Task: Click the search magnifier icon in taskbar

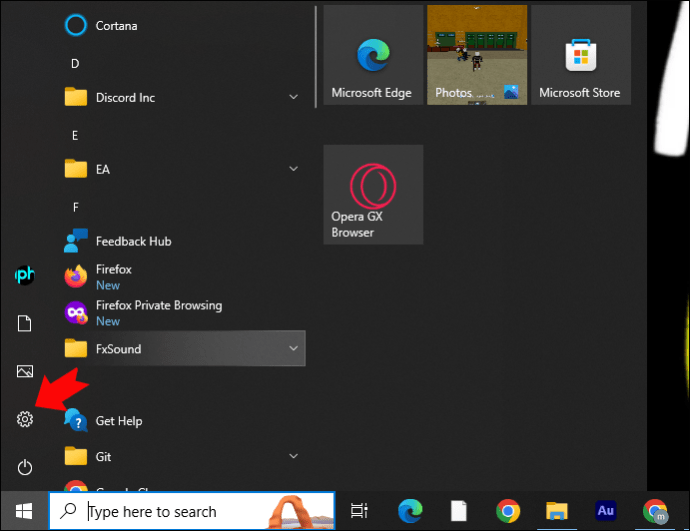Action: click(68, 511)
